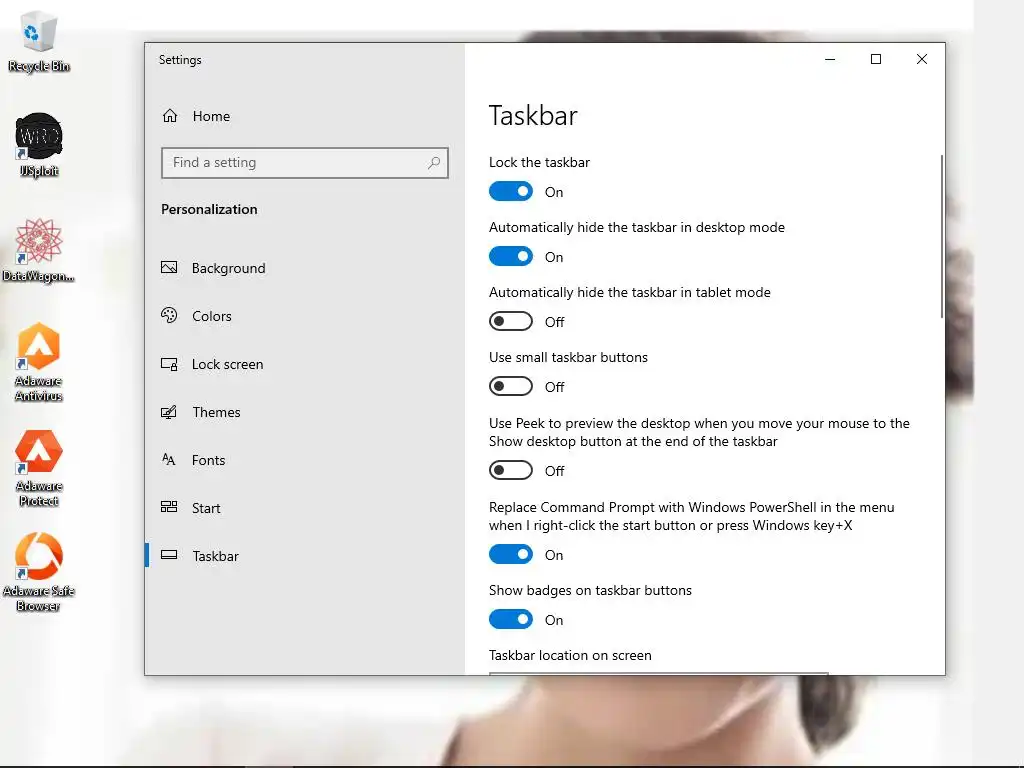The width and height of the screenshot is (1024, 768).
Task: Open the Colors settings page
Action: coord(212,316)
